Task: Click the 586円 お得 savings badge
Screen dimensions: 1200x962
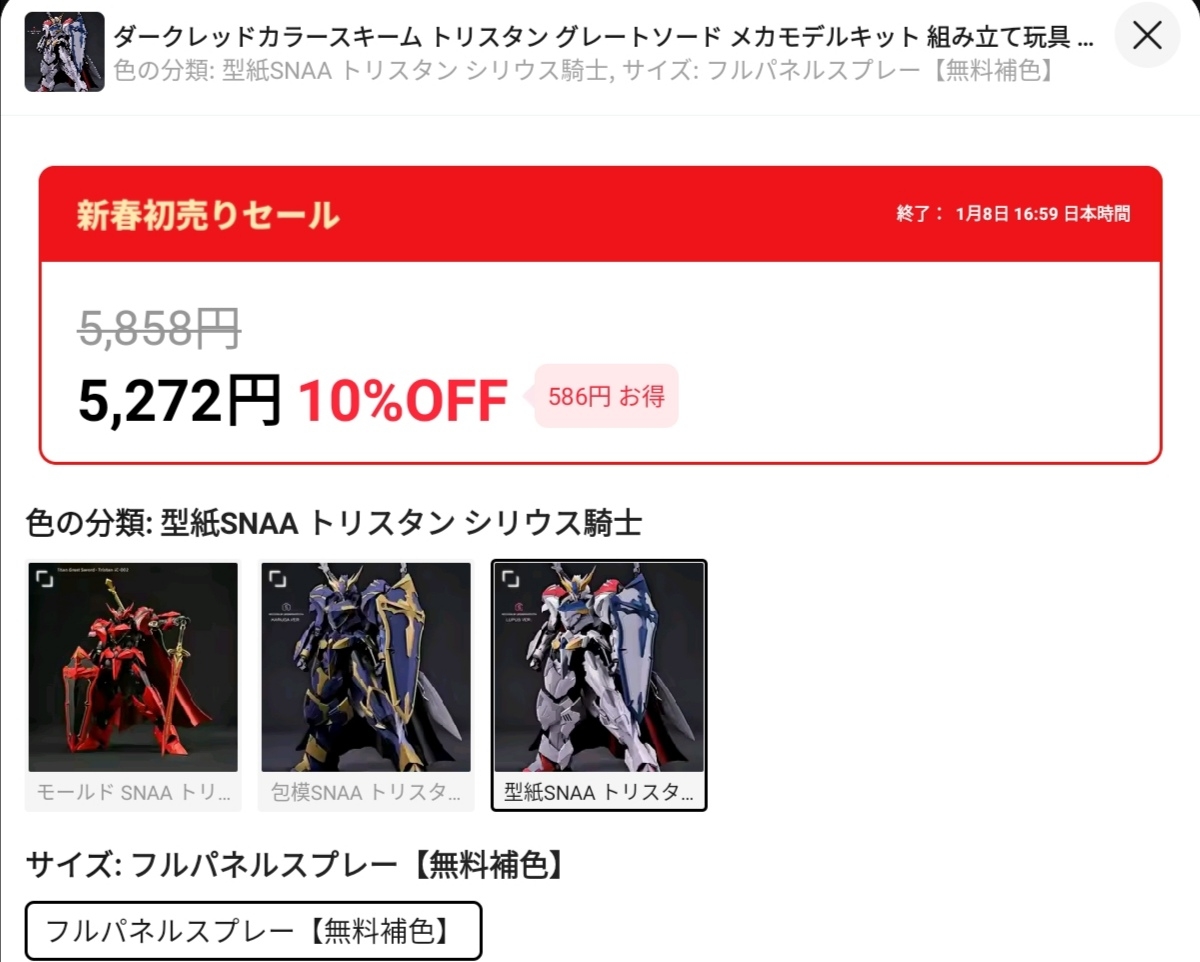Action: (606, 396)
